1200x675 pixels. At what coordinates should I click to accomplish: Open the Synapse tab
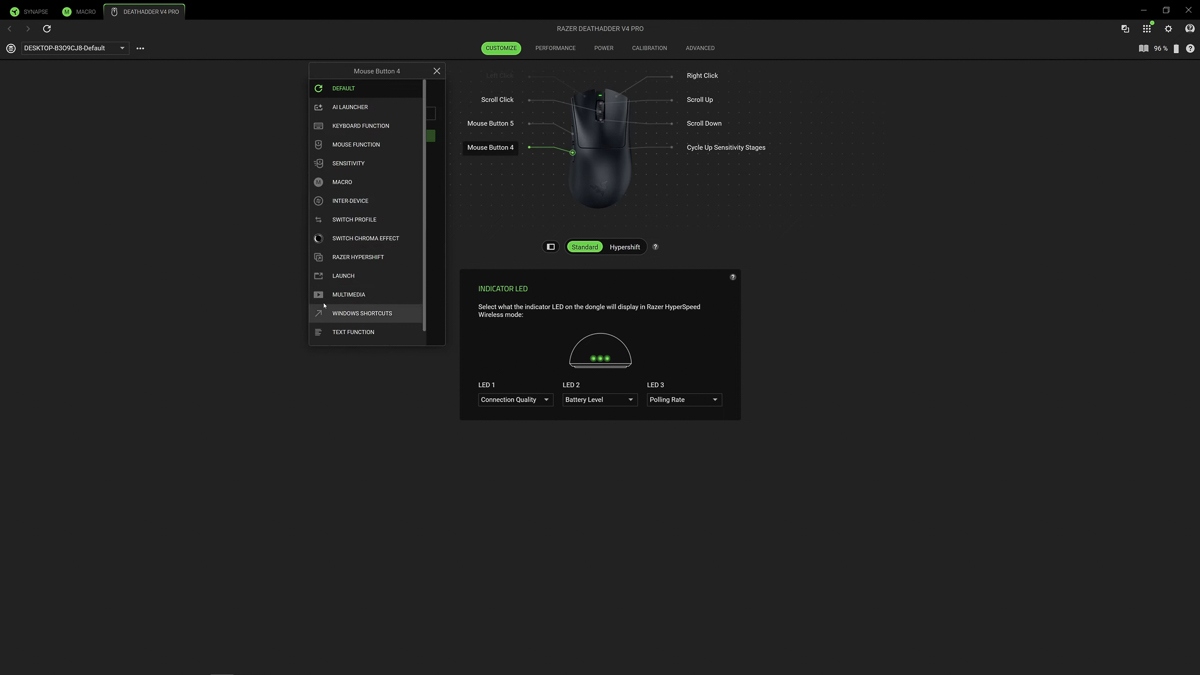click(29, 12)
